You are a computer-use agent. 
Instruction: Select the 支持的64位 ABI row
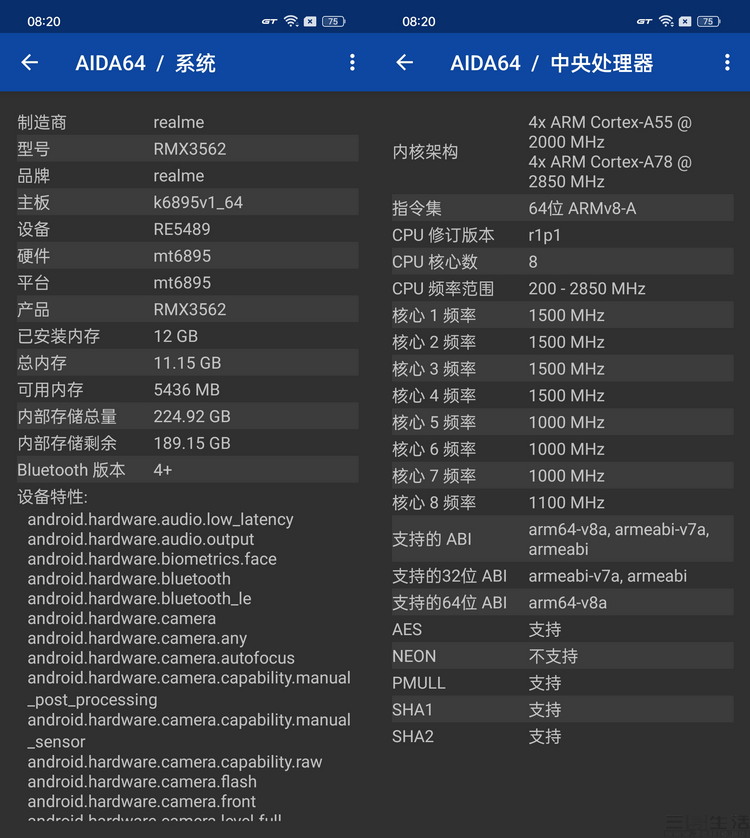coord(562,602)
